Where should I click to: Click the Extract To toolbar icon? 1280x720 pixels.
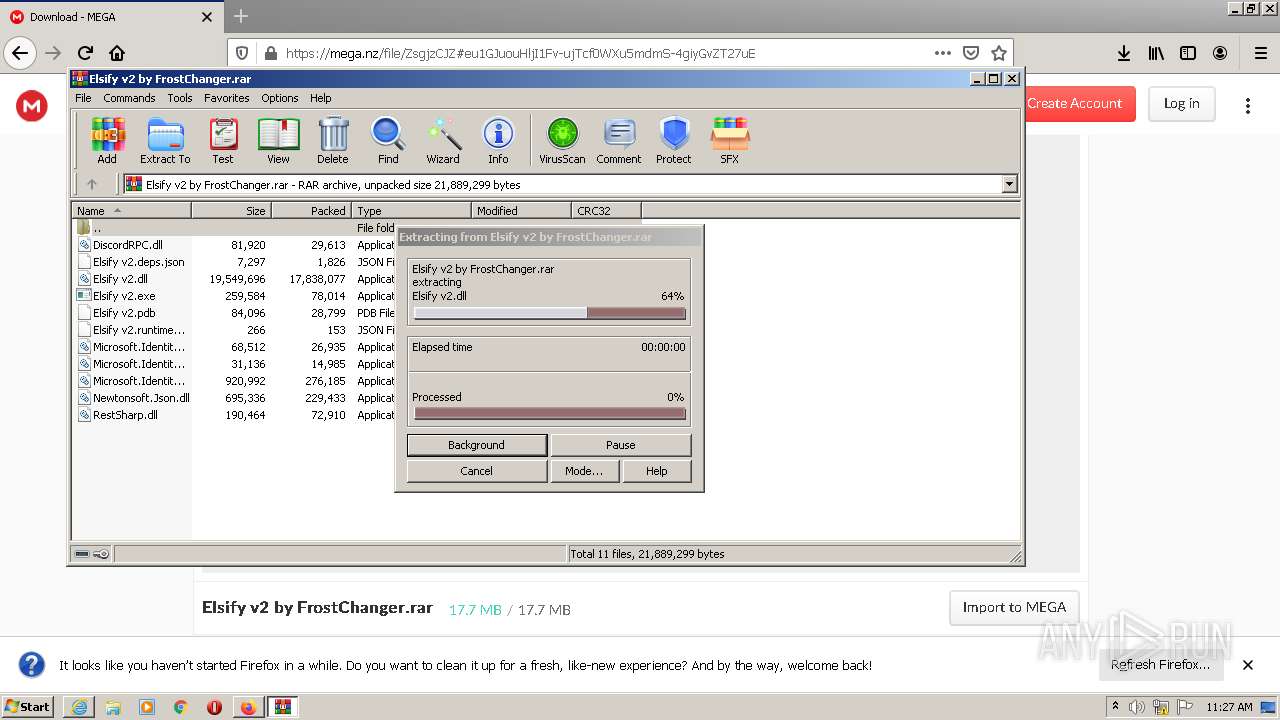pos(165,140)
